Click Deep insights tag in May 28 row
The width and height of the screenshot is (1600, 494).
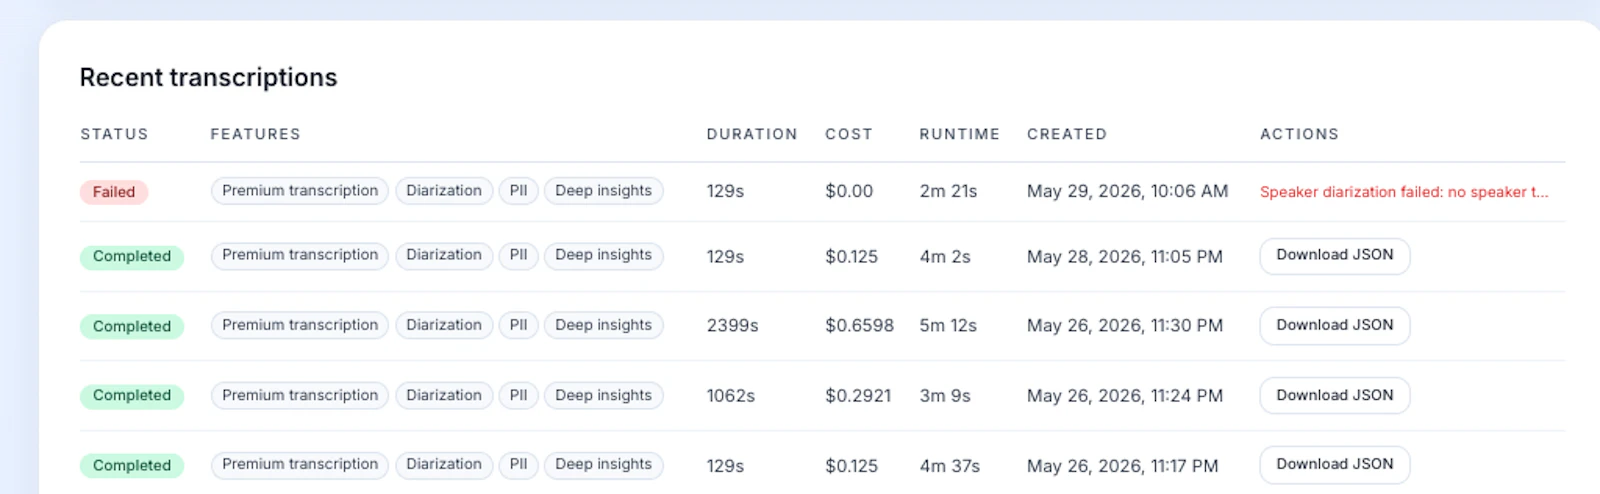(x=603, y=256)
